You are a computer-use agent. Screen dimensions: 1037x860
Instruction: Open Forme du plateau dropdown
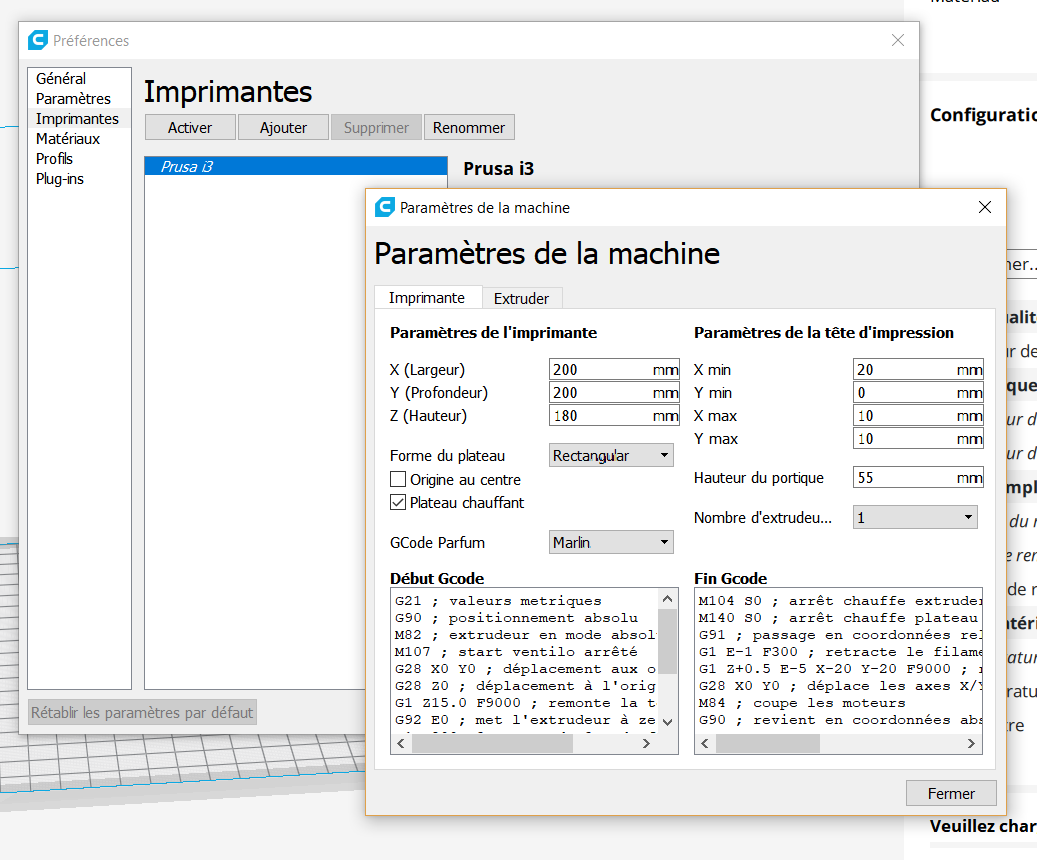point(611,455)
